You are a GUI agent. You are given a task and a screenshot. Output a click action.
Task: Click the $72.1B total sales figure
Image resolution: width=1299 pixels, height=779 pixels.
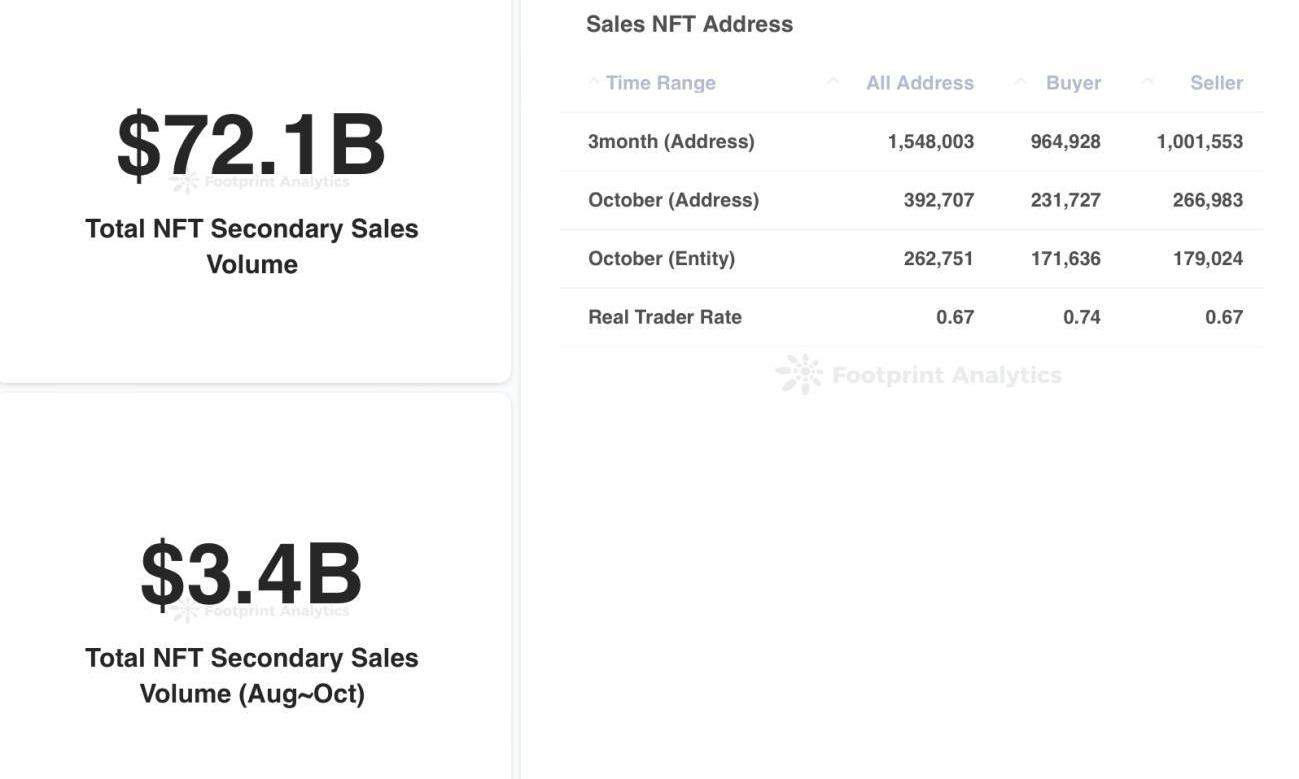(x=251, y=146)
